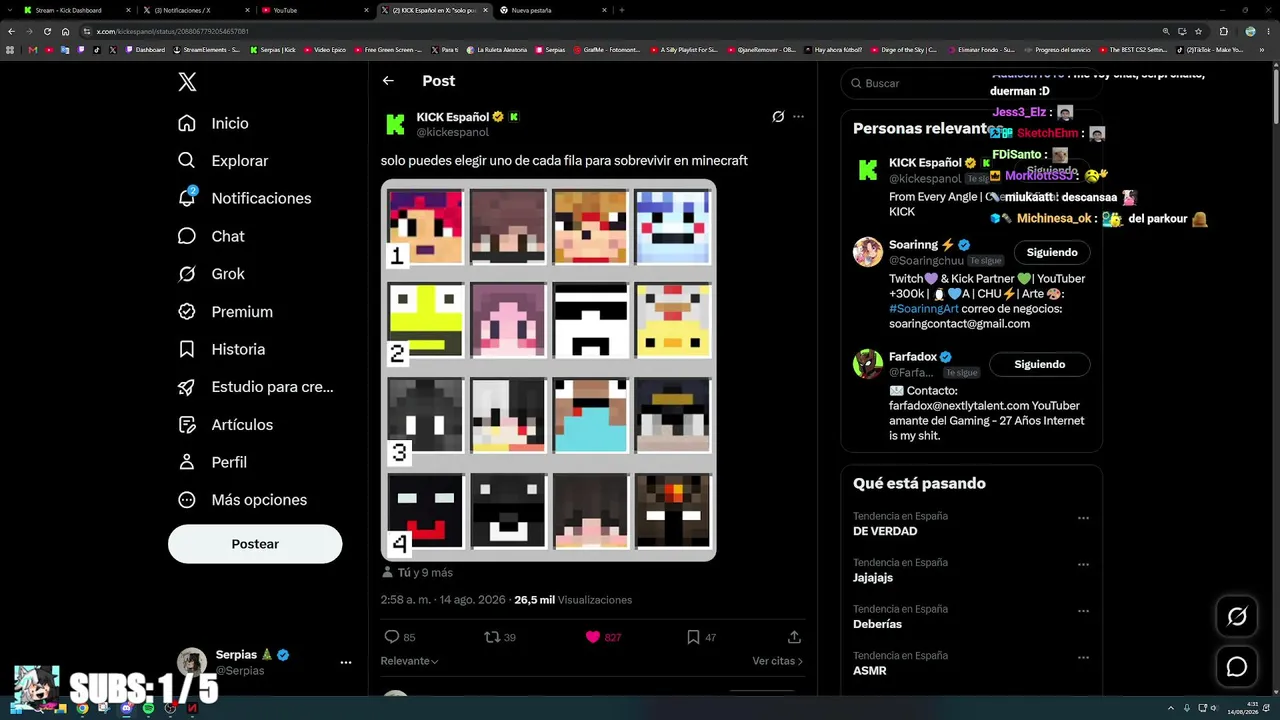Open the #SoaringArt hashtag link
The width and height of the screenshot is (1280, 720).
pyautogui.click(x=926, y=309)
